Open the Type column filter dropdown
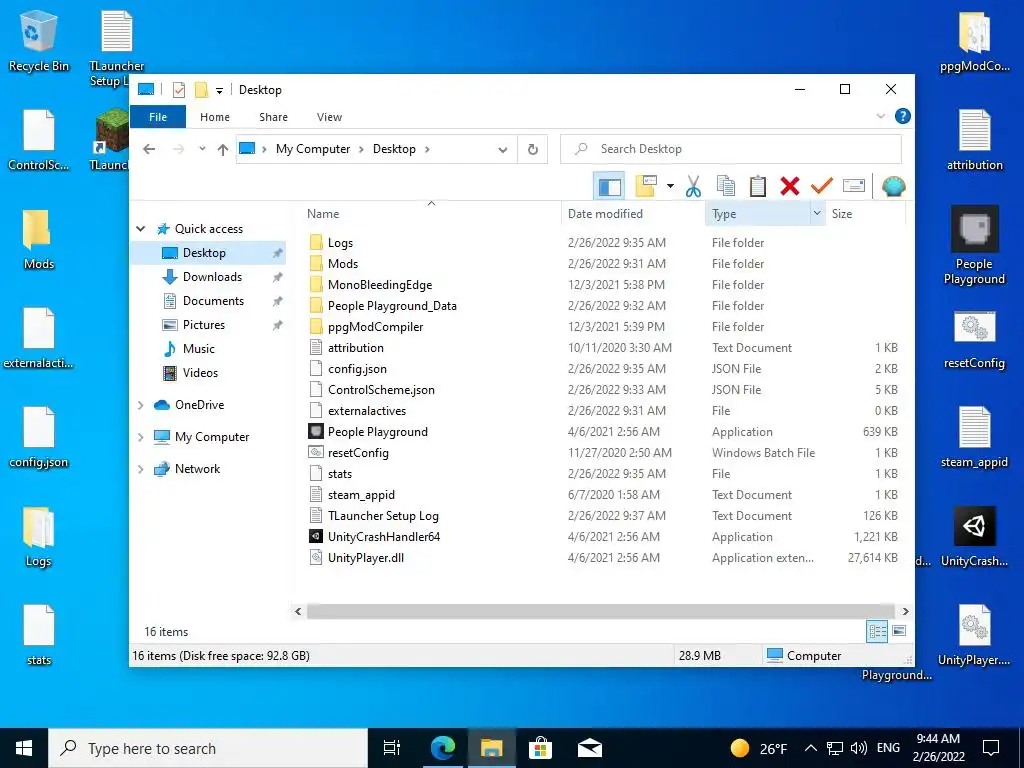 click(x=816, y=213)
